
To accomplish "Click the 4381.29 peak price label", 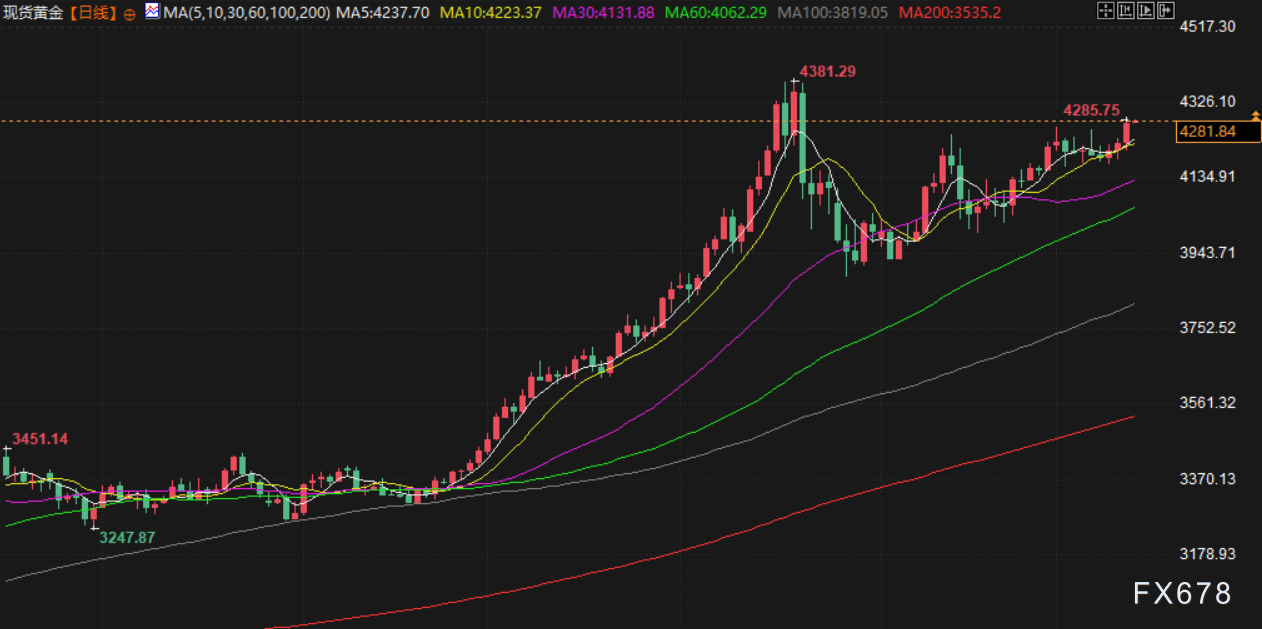I will pos(828,72).
